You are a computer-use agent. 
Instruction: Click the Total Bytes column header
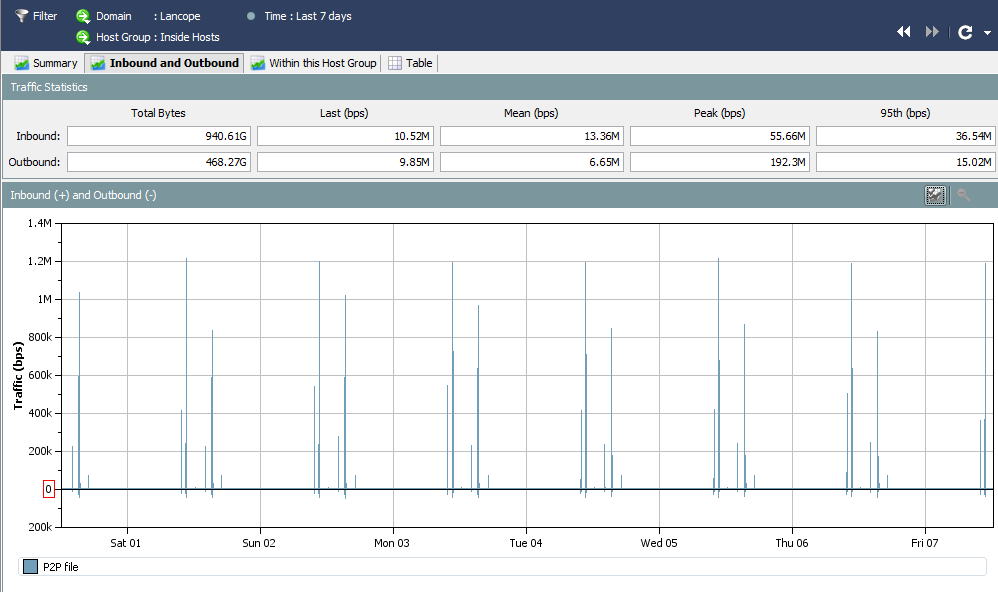pos(158,113)
